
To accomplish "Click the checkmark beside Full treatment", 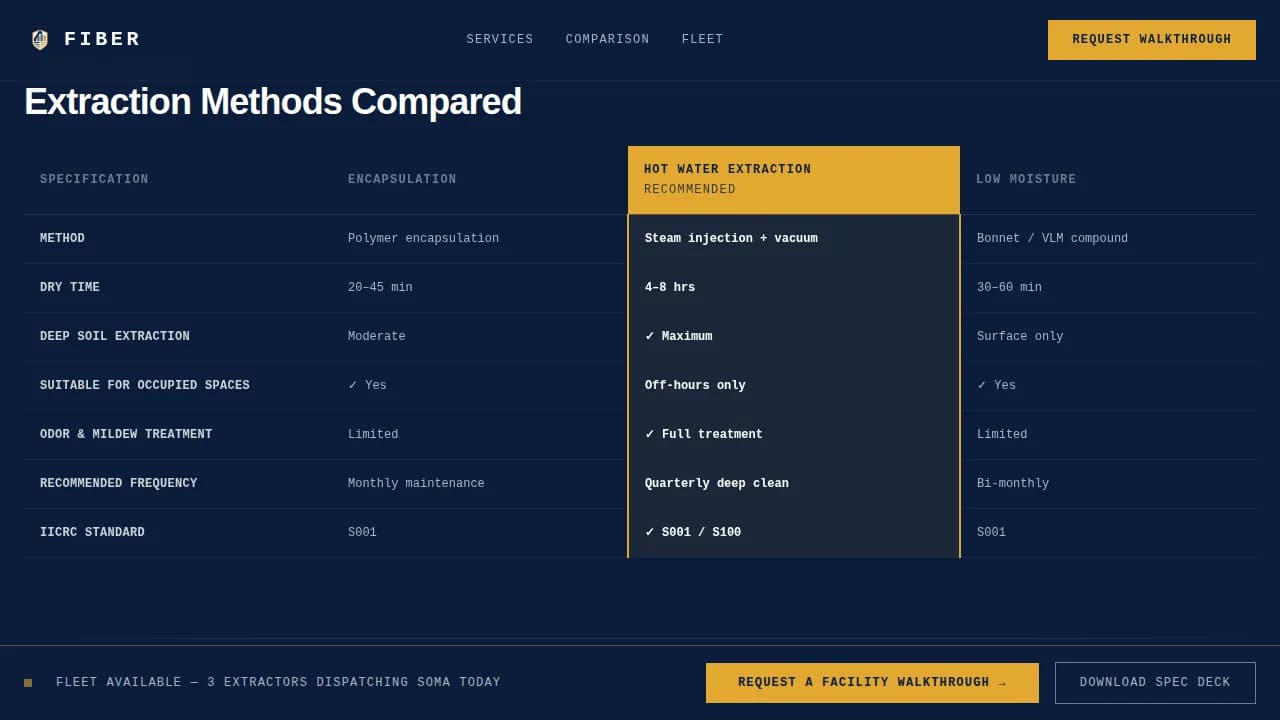I will [x=650, y=435].
